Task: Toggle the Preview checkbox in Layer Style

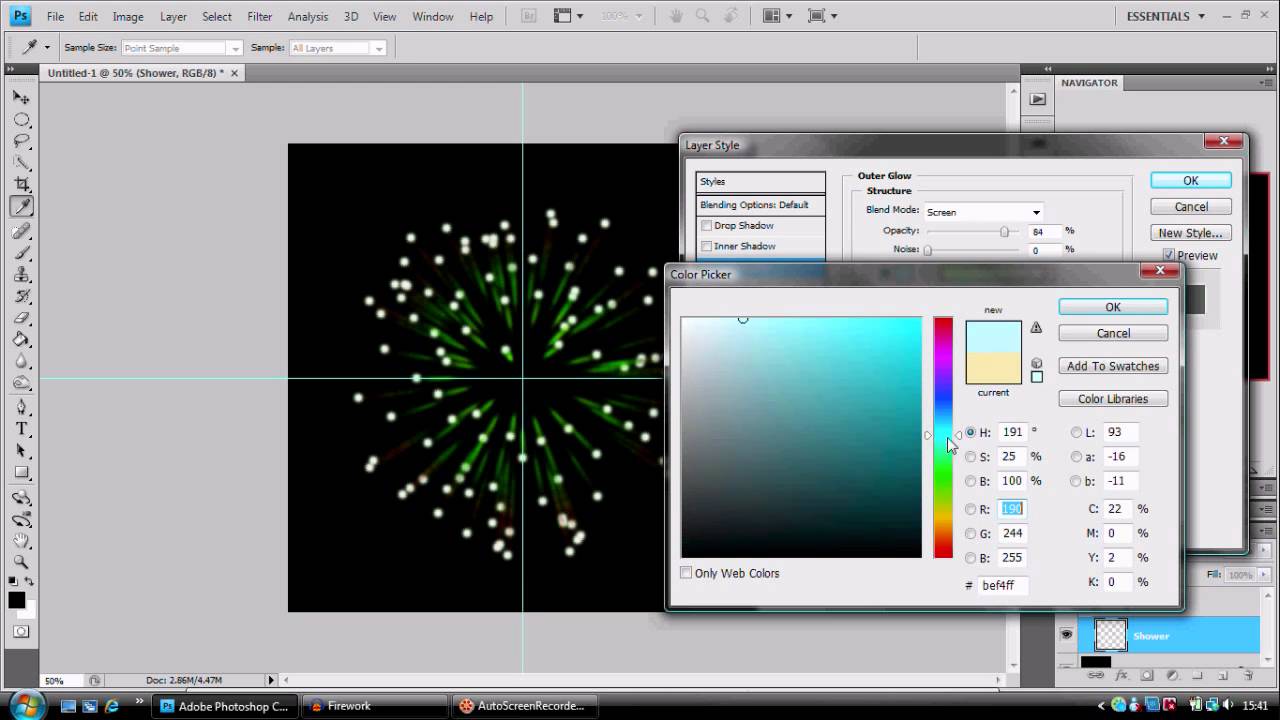Action: pos(1168,255)
